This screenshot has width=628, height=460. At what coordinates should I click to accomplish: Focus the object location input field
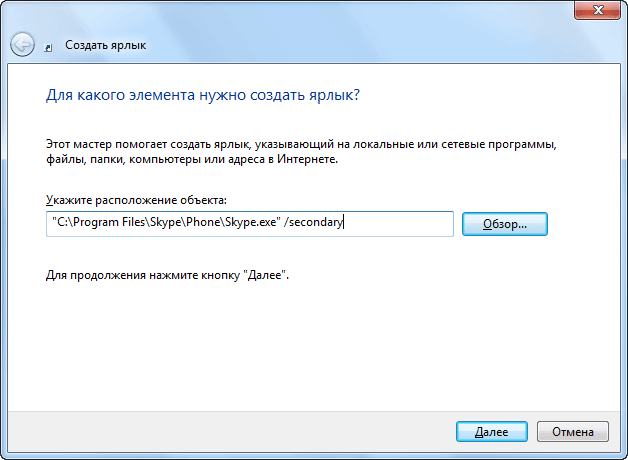(x=250, y=224)
